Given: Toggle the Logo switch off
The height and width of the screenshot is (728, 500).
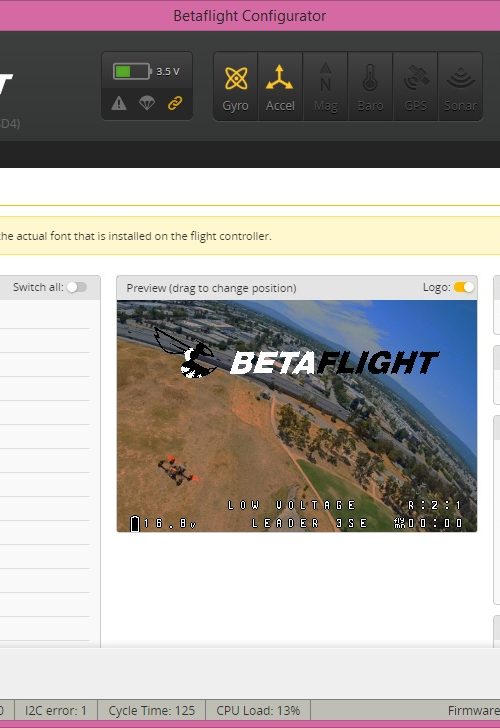Looking at the screenshot, I should 464,287.
